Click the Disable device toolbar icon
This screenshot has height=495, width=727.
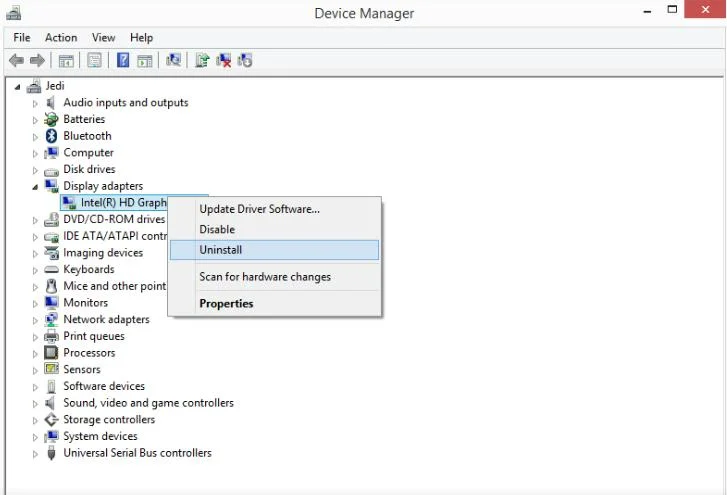click(245, 60)
